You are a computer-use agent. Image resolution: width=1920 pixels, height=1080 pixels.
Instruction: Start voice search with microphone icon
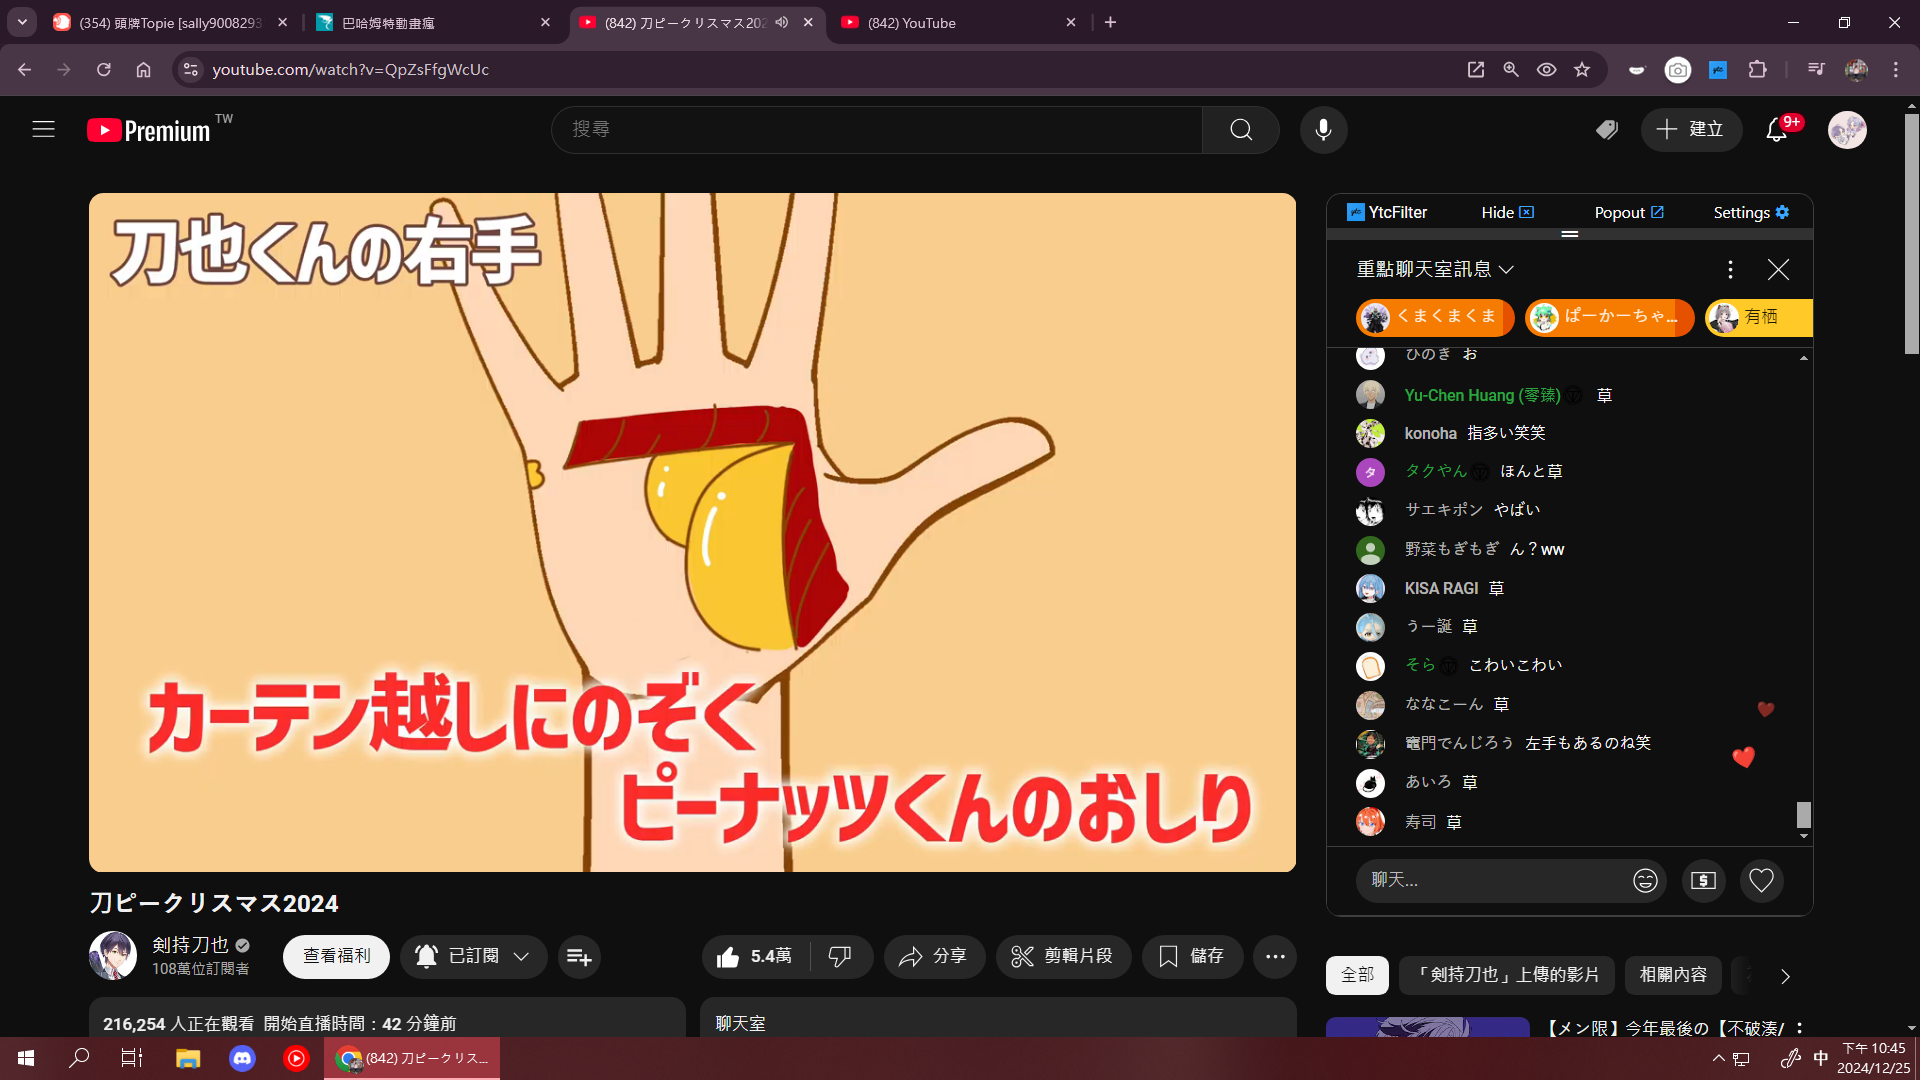[1323, 129]
